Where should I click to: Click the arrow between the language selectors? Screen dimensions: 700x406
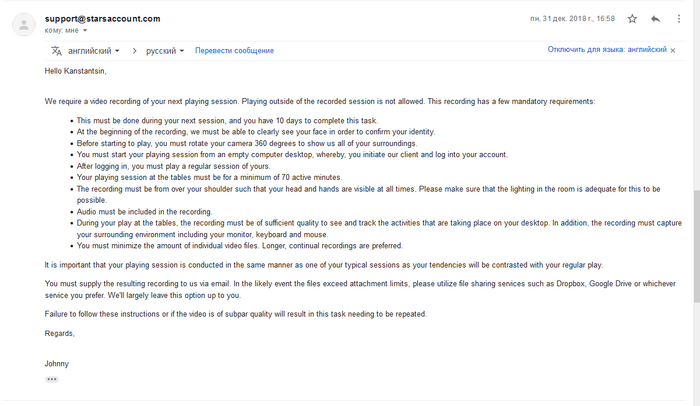click(133, 50)
